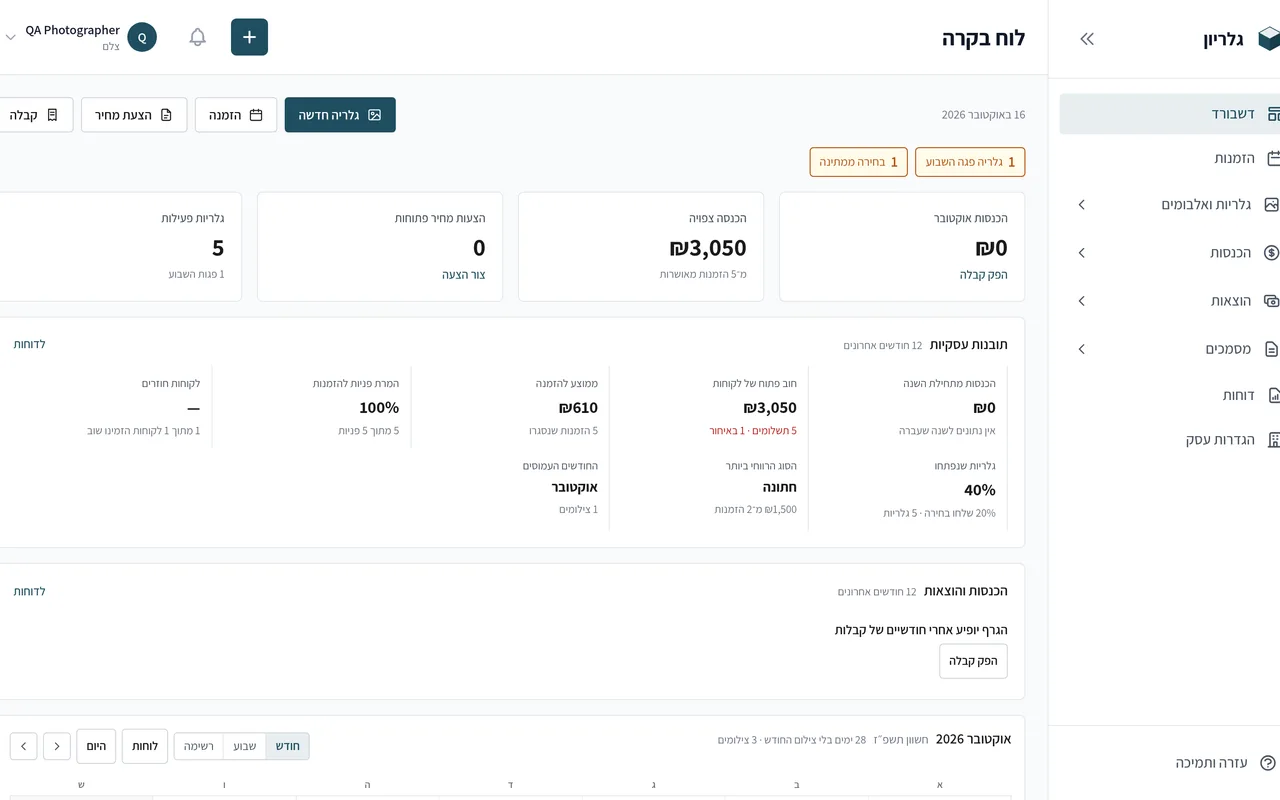Image resolution: width=1280 pixels, height=800 pixels.
Task: Expand the הכנסות submenu chevron
Action: (1081, 253)
